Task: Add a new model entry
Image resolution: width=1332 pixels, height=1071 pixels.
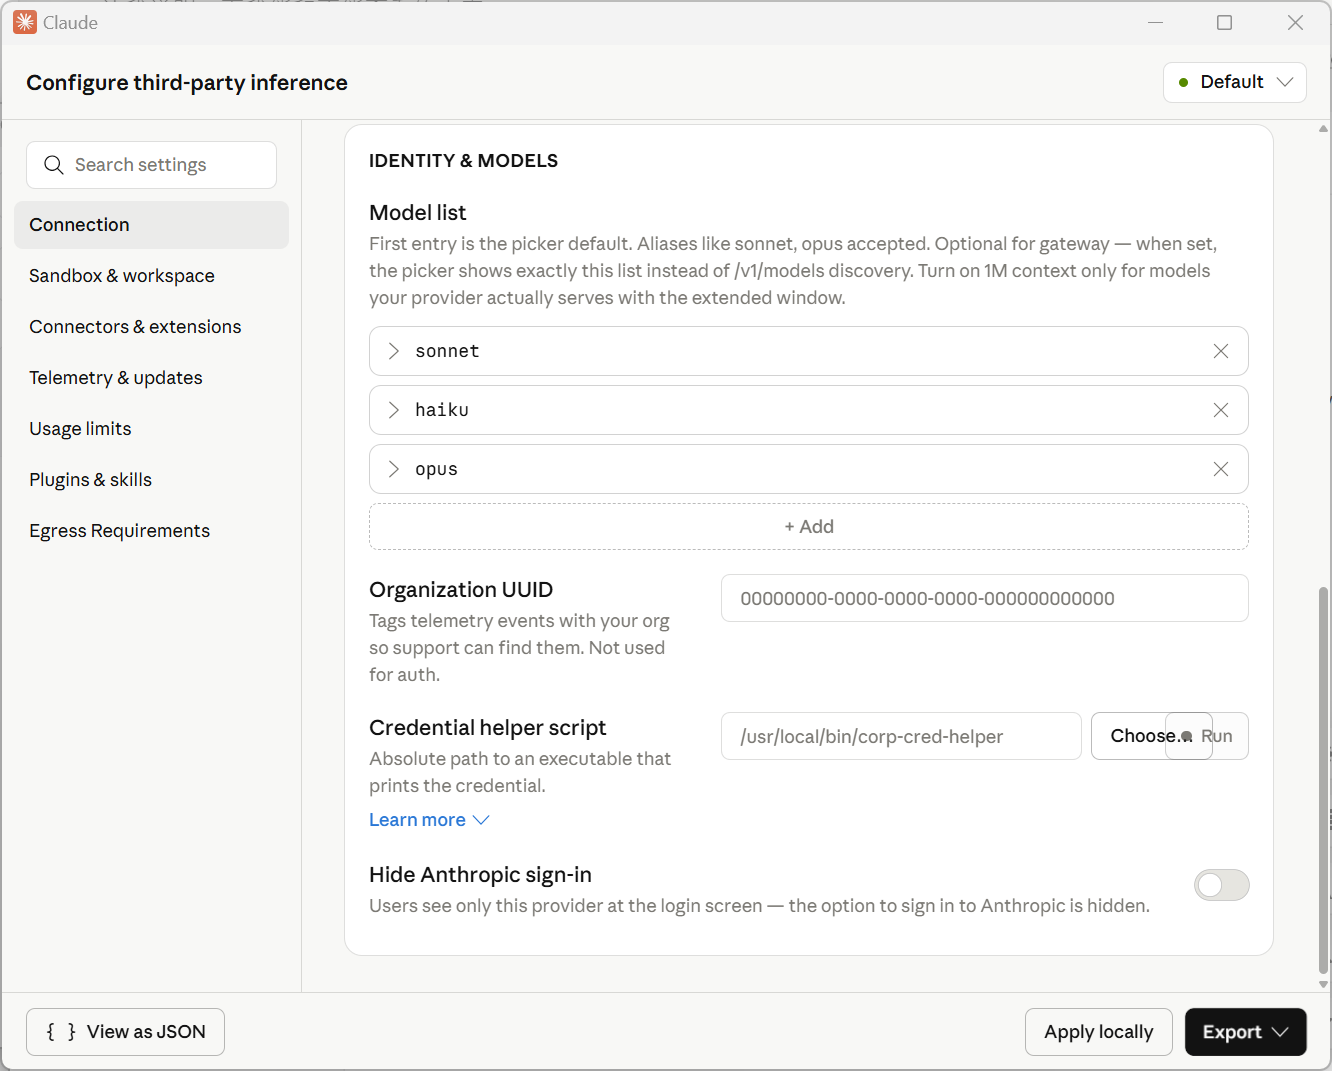Action: (808, 527)
